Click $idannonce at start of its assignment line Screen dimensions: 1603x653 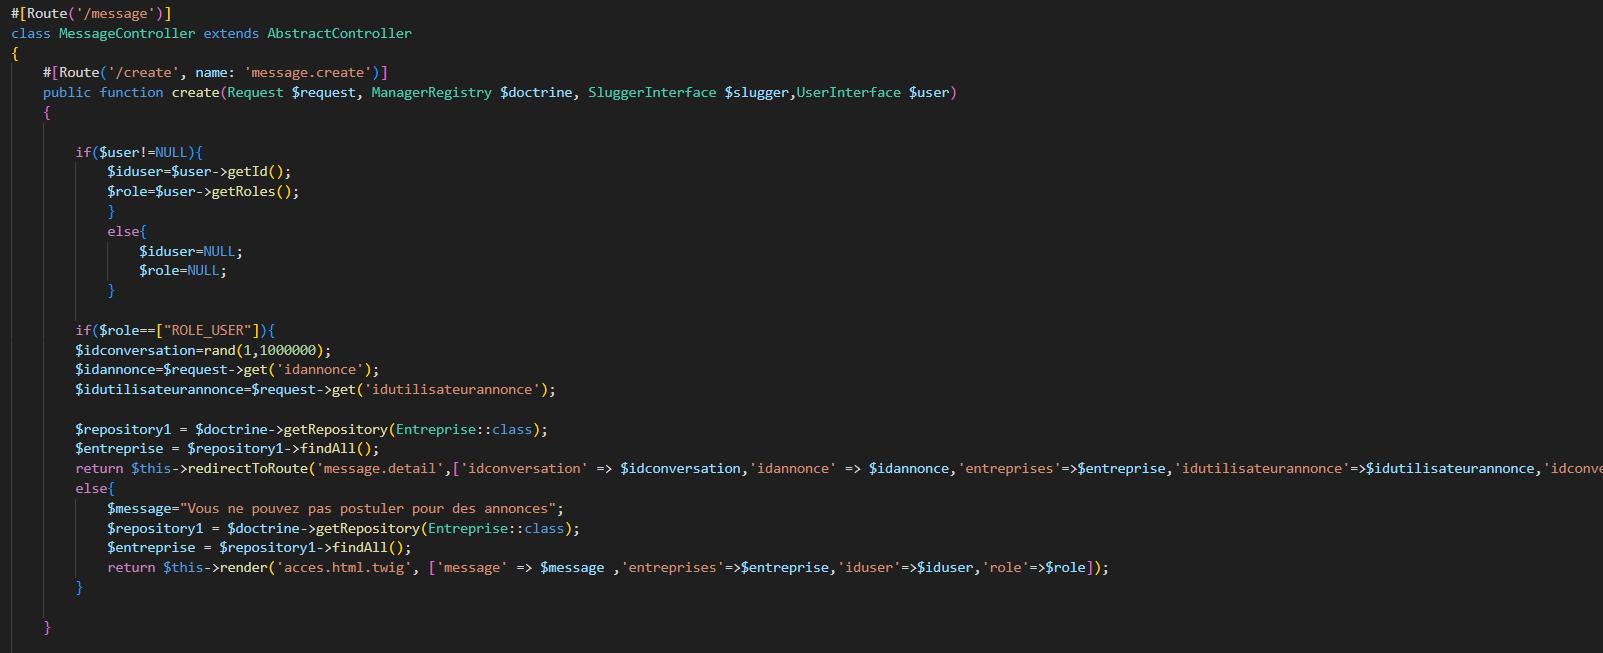[115, 369]
